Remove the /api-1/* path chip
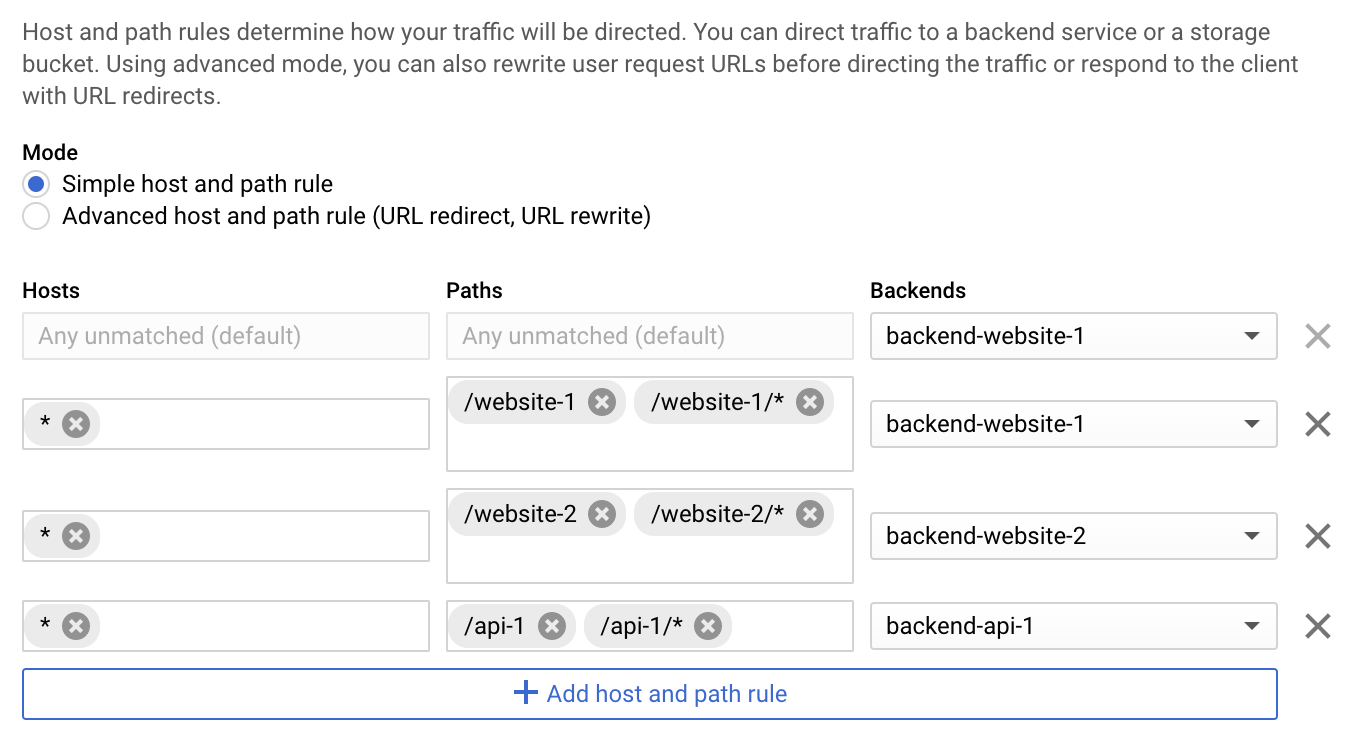 (708, 626)
